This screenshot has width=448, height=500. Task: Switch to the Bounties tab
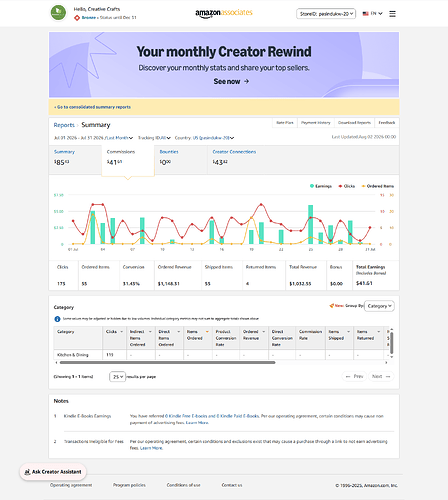click(x=181, y=159)
